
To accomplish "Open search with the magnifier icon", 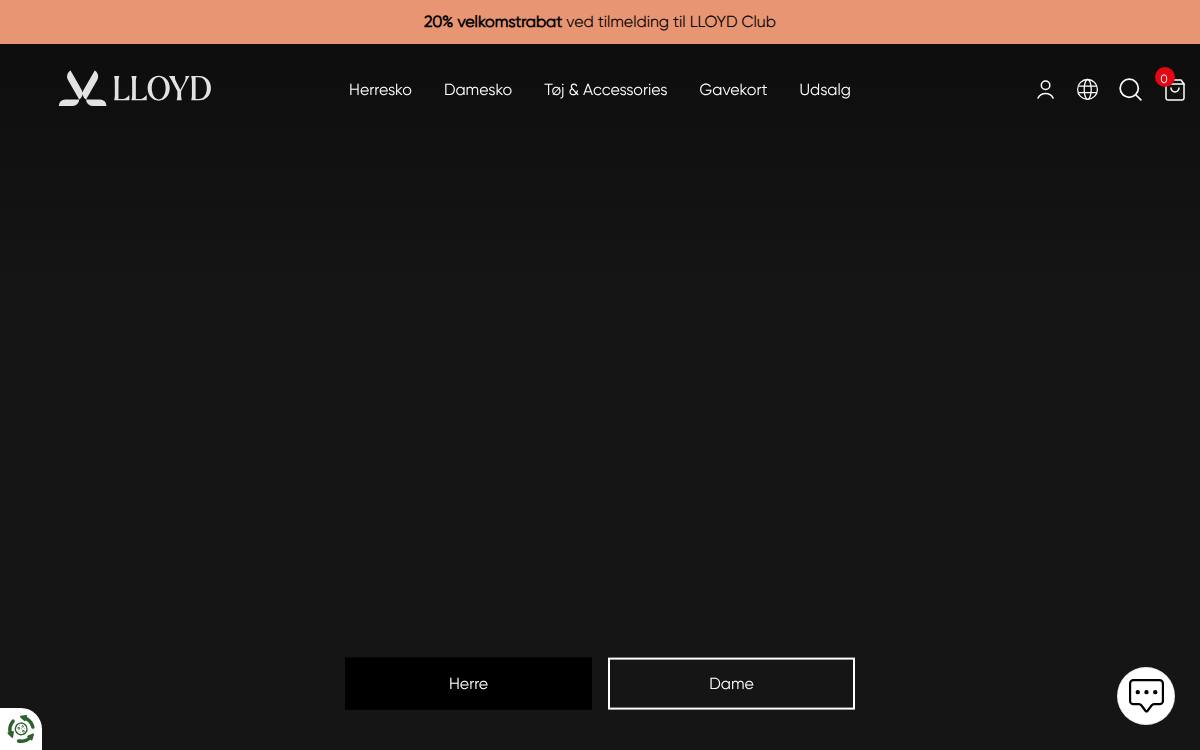I will click(1130, 90).
